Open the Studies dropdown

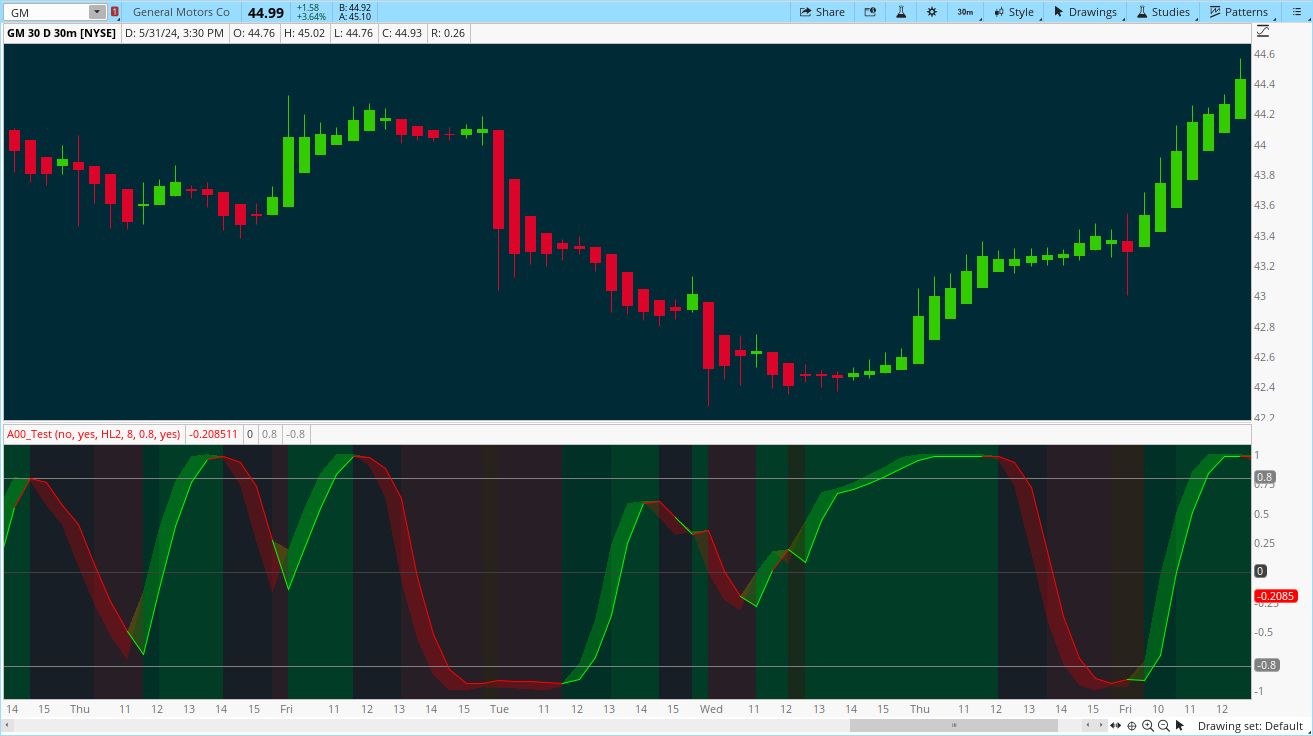(x=1162, y=12)
